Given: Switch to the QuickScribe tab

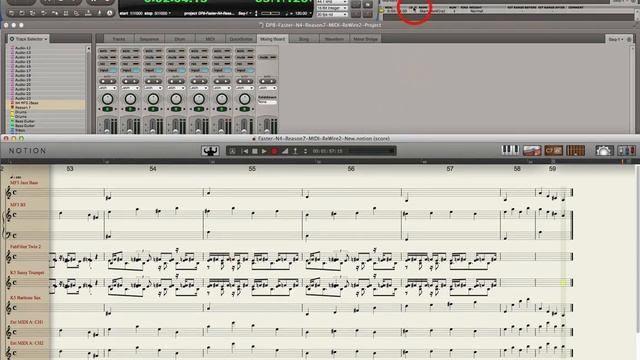Looking at the screenshot, I should tap(241, 39).
